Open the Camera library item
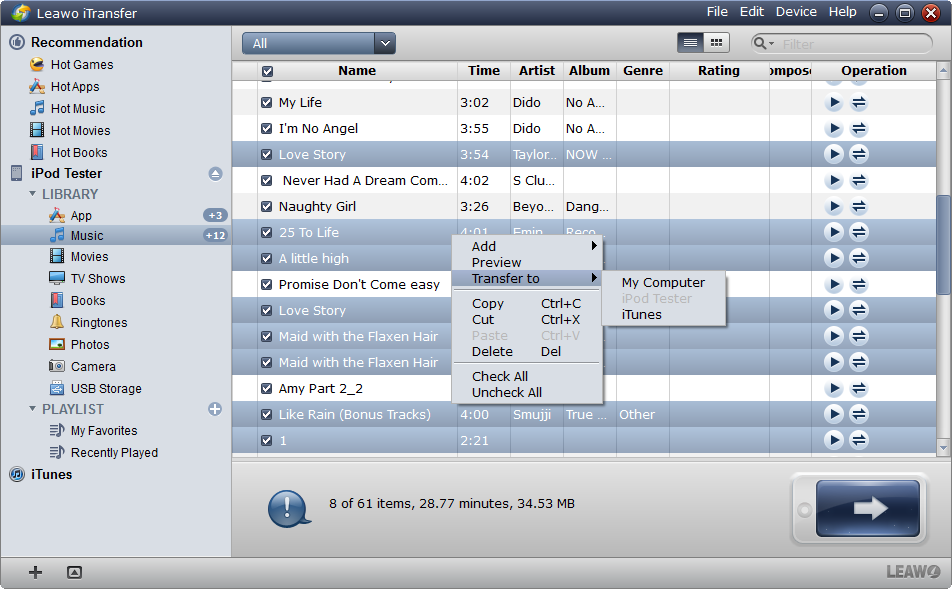Image resolution: width=952 pixels, height=589 pixels. pos(92,366)
